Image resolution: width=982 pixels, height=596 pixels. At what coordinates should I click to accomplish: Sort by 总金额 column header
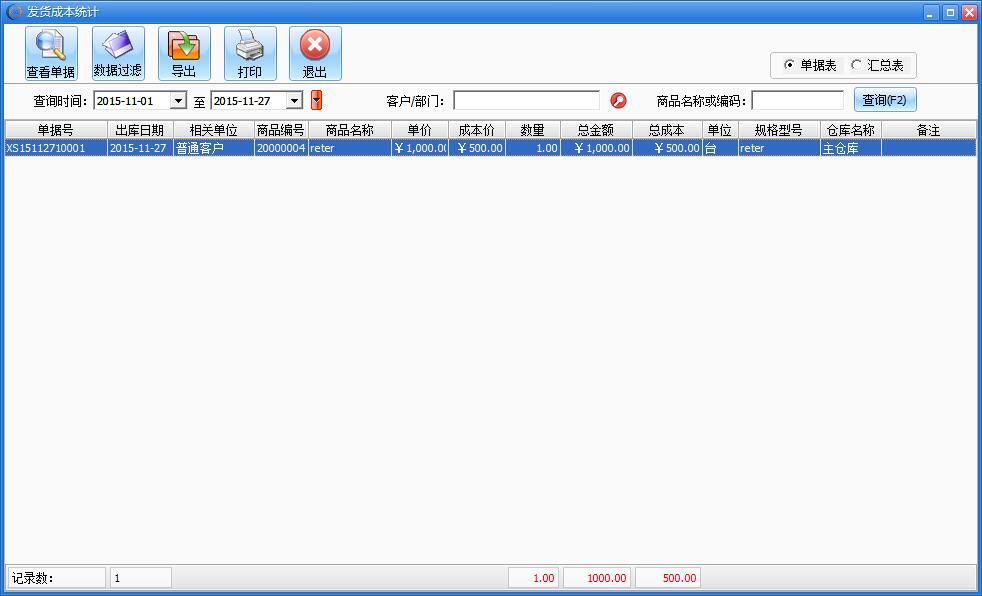tap(596, 130)
